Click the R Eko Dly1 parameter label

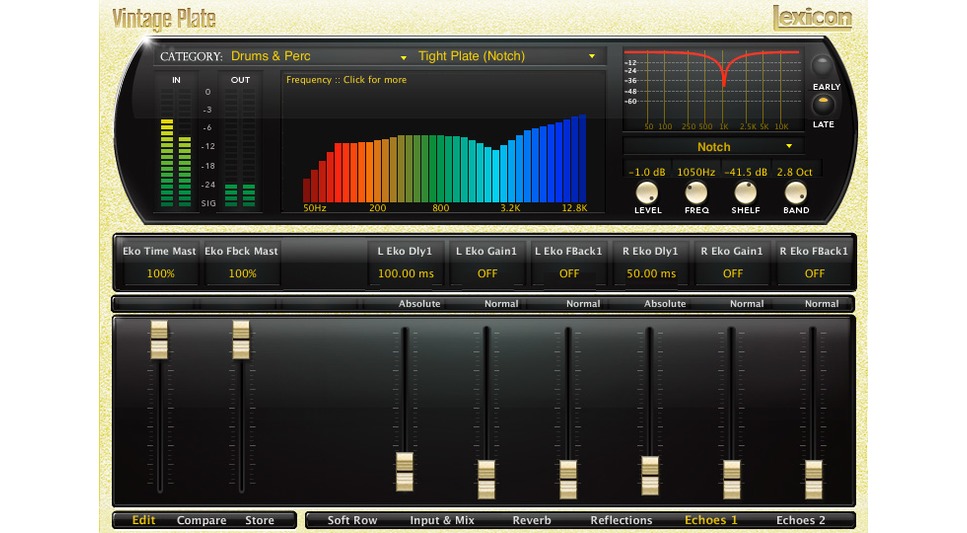click(x=650, y=251)
